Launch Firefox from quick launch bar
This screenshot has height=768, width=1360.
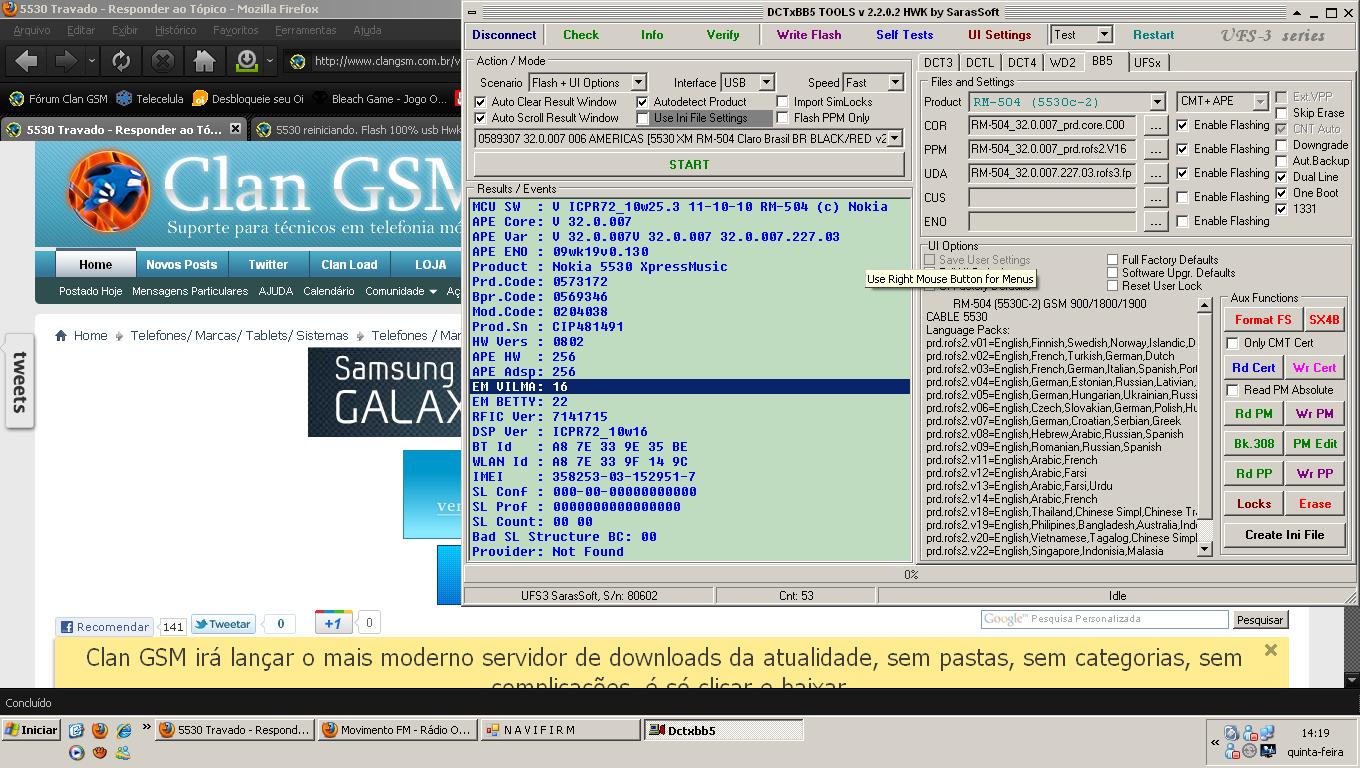coord(99,730)
